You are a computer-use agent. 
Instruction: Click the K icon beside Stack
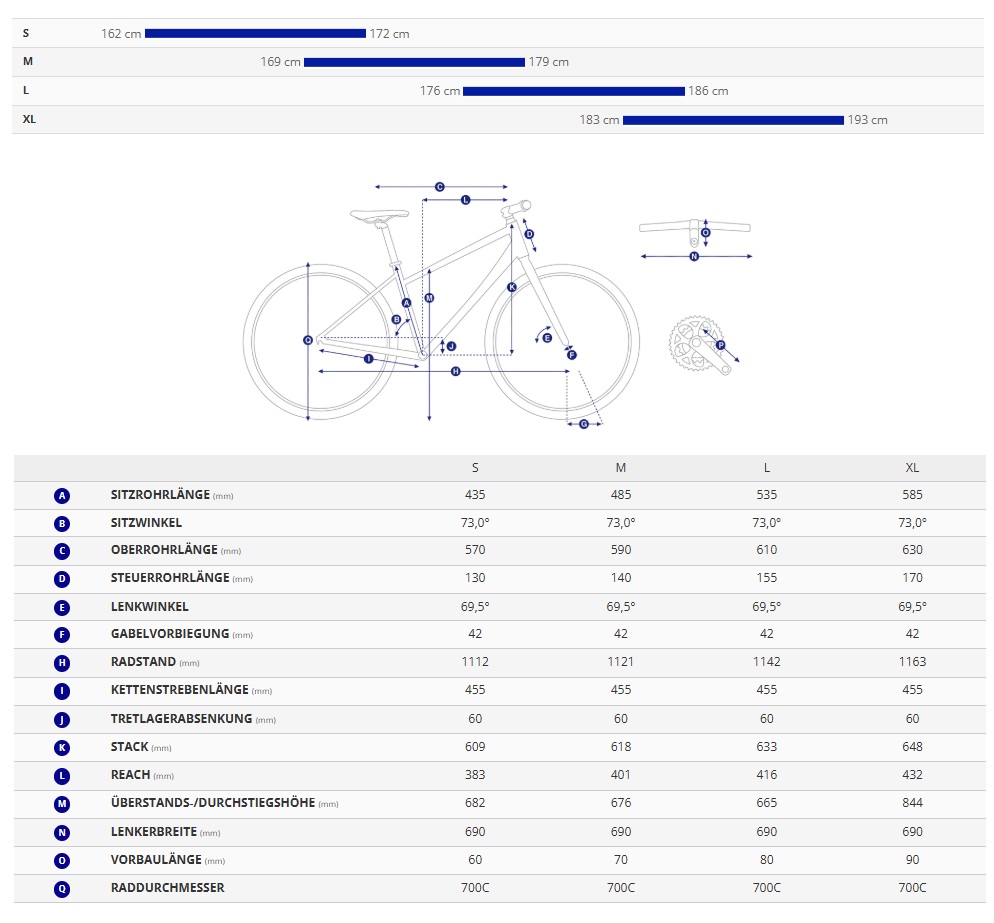pyautogui.click(x=62, y=747)
